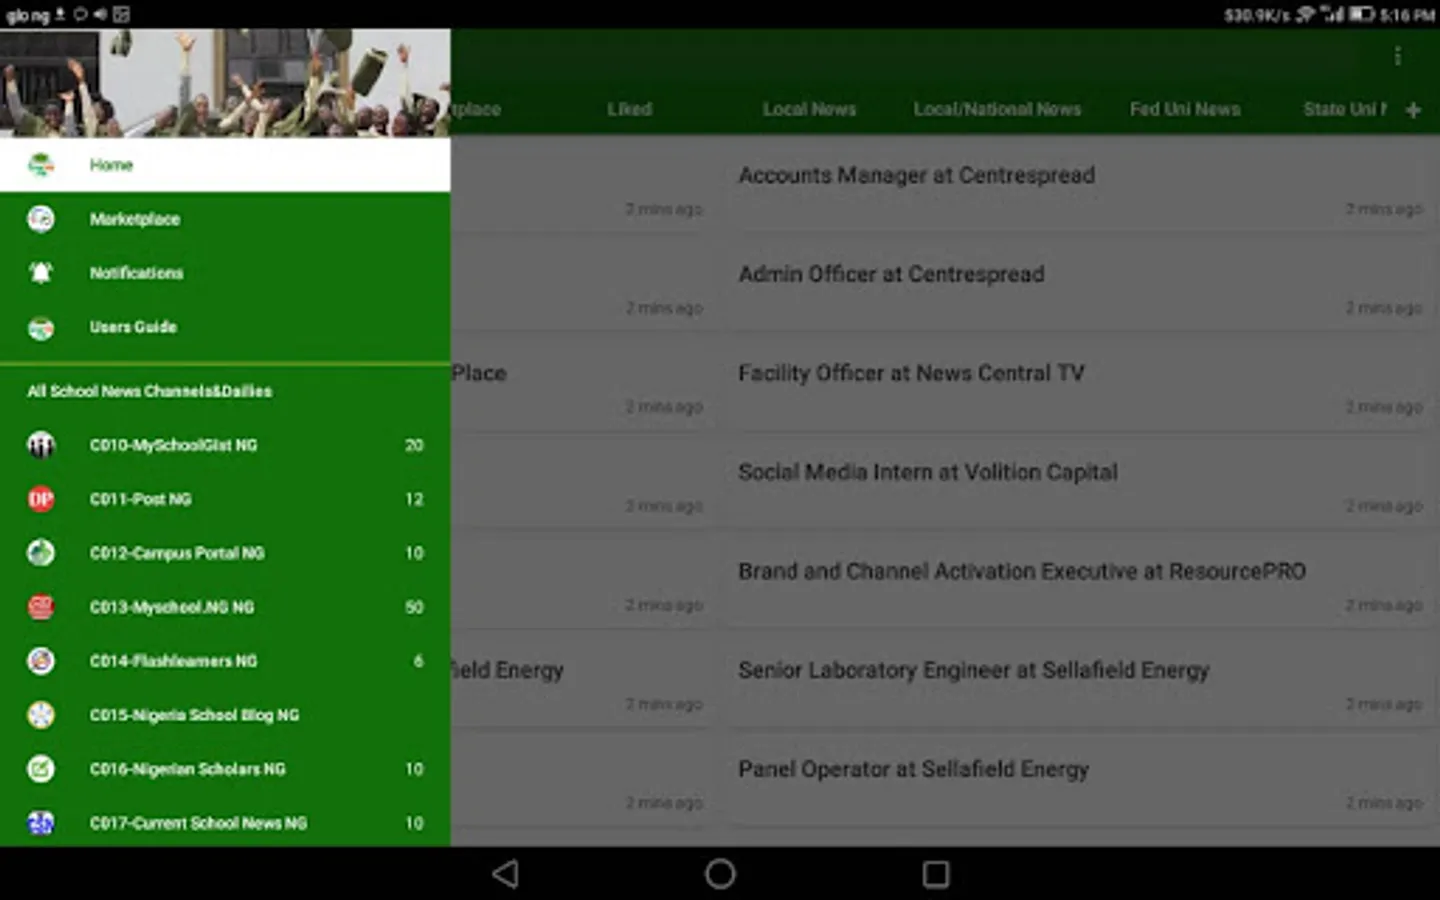Image resolution: width=1440 pixels, height=900 pixels.
Task: Open Marketplace from the navigation drawer
Action: (135, 219)
